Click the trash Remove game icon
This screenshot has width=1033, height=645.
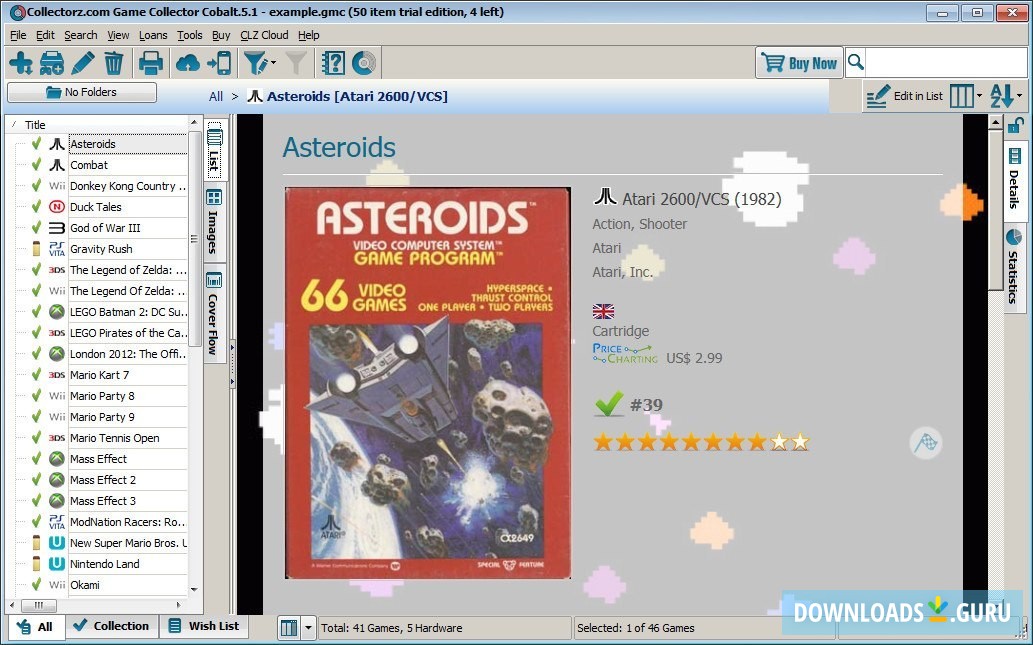[x=114, y=63]
